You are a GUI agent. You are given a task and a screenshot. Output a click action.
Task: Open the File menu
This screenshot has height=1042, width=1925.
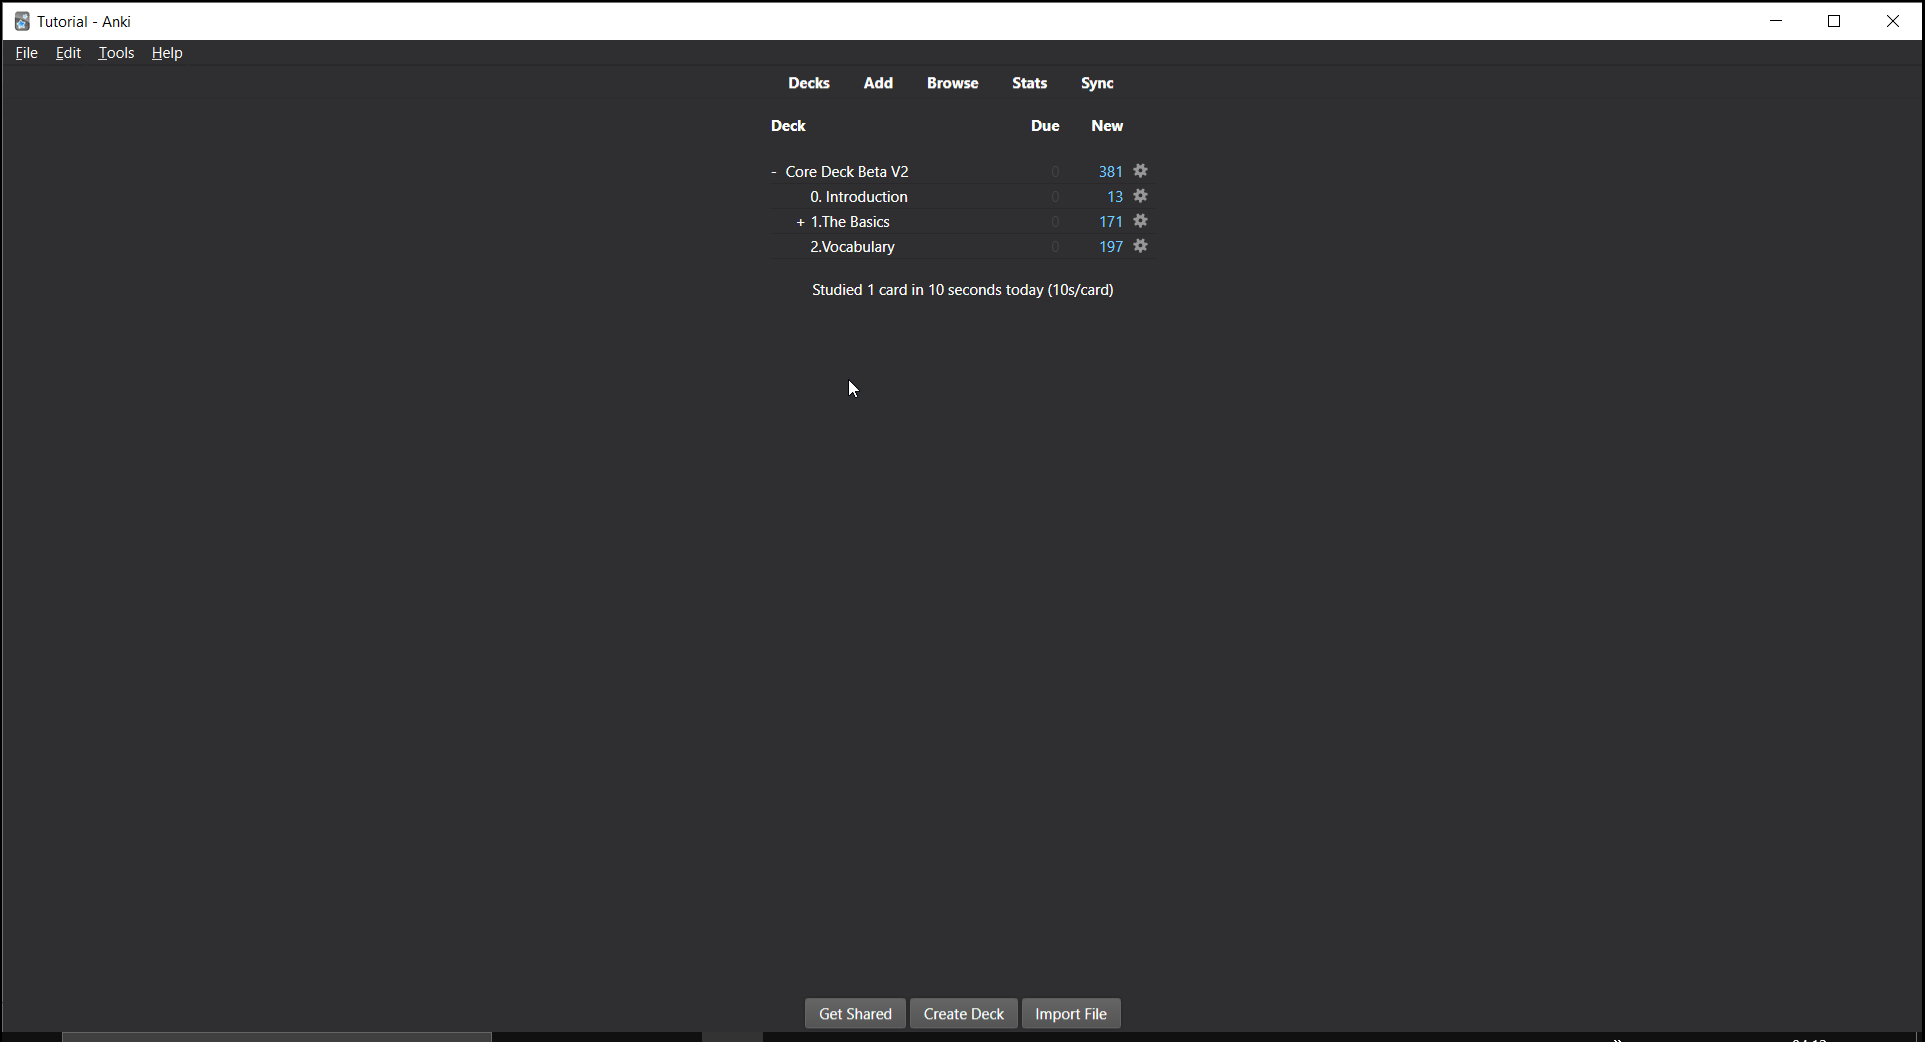click(27, 53)
